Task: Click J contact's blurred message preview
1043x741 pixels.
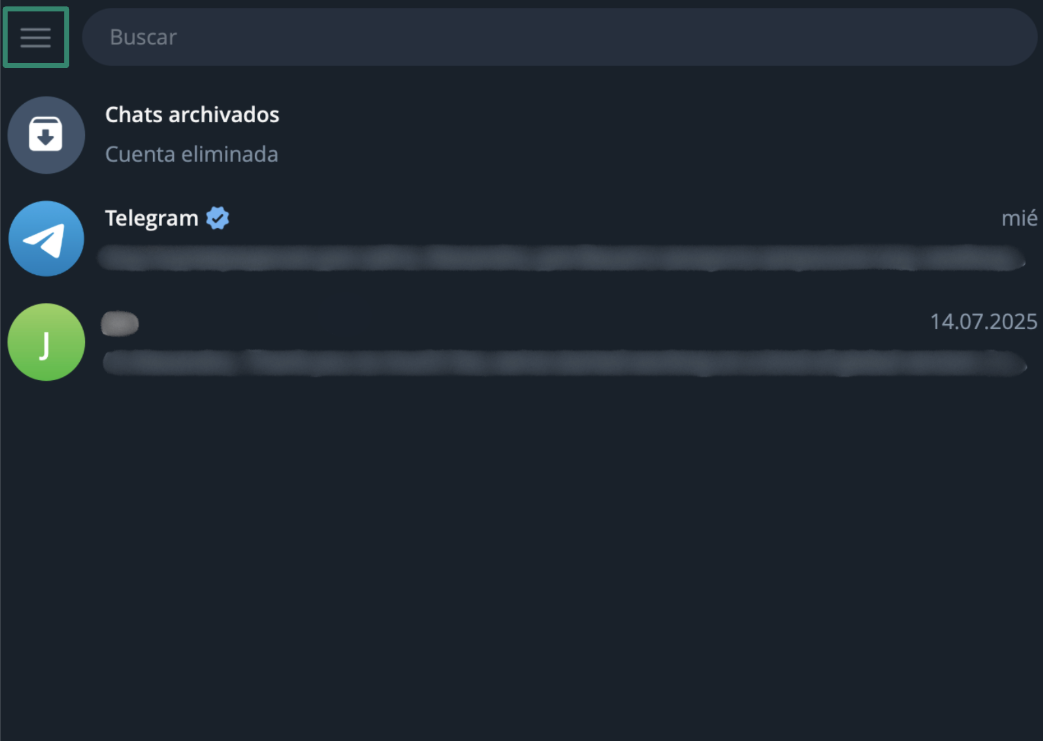Action: tap(560, 362)
